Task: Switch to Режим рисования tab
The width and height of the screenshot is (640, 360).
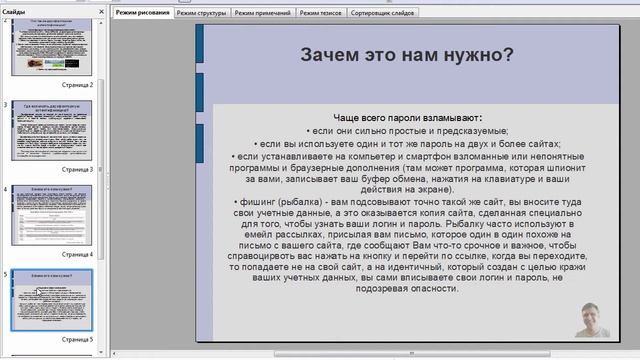Action: (142, 13)
